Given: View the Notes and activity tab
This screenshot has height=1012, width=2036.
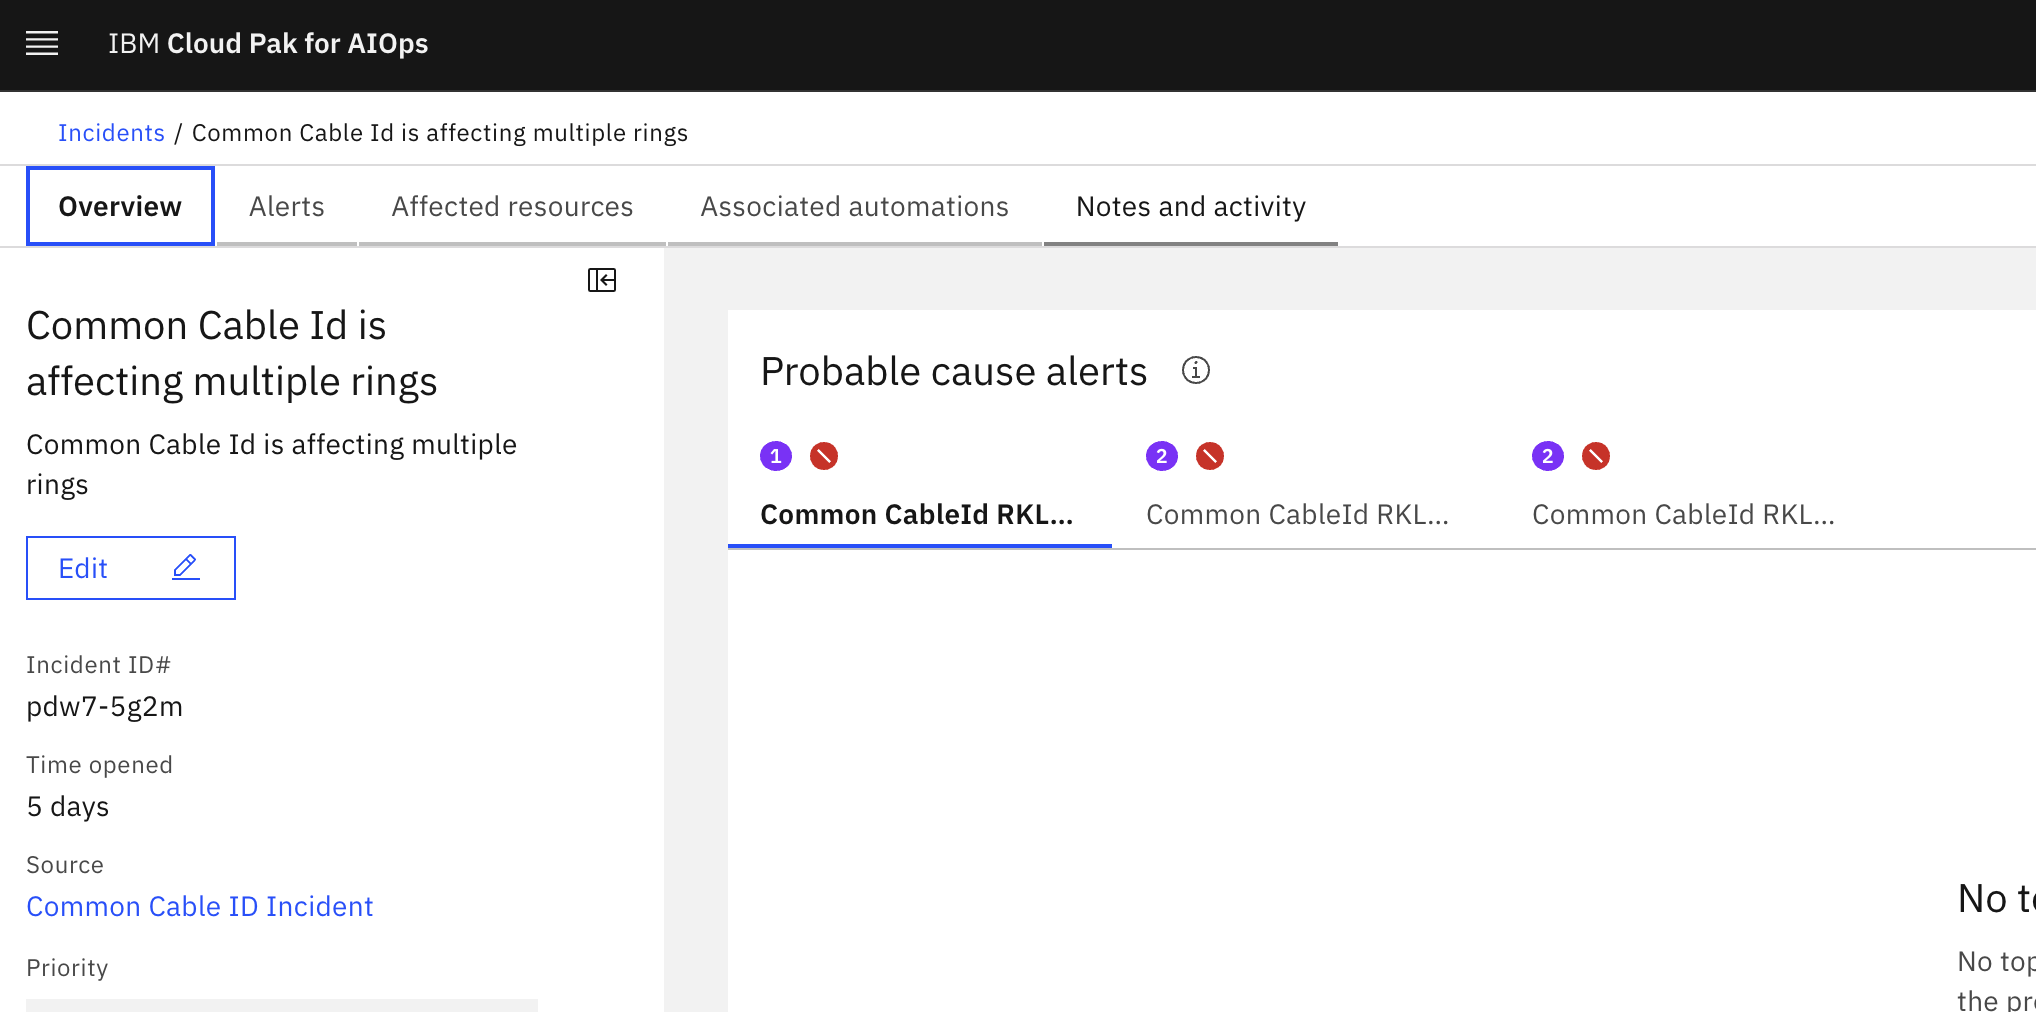Looking at the screenshot, I should (x=1190, y=207).
